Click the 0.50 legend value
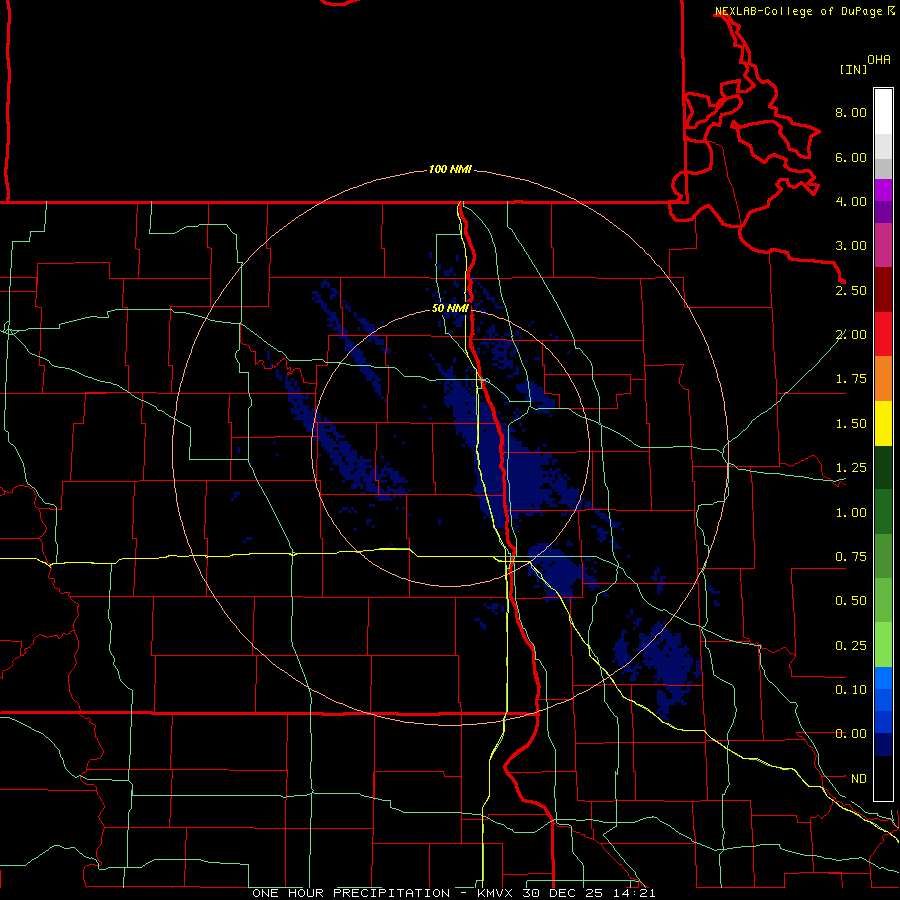 click(x=851, y=601)
